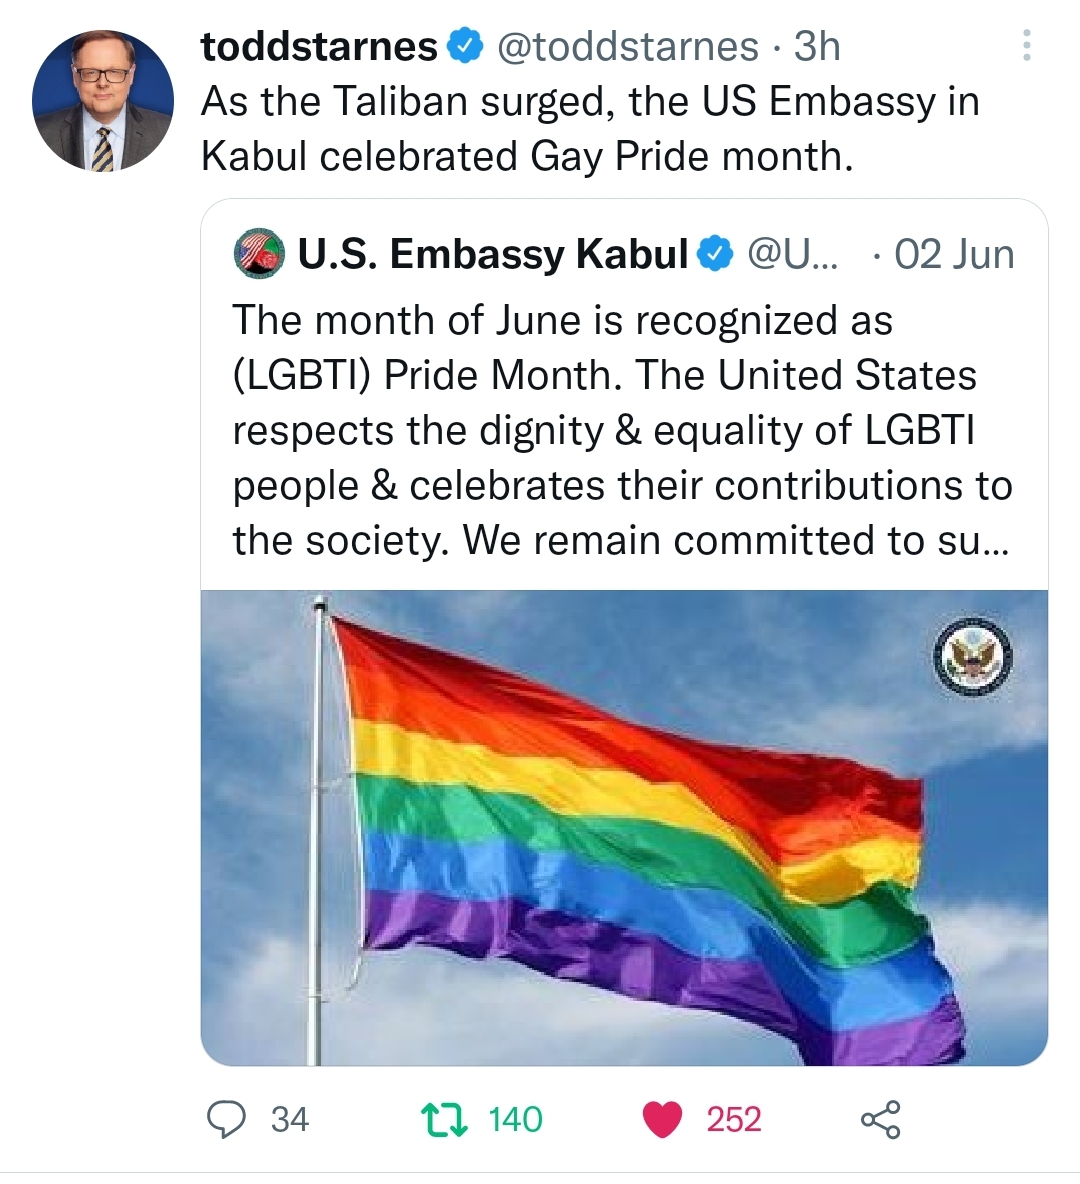
Task: Expand the truncated quoted tweet text
Action: coord(622,430)
